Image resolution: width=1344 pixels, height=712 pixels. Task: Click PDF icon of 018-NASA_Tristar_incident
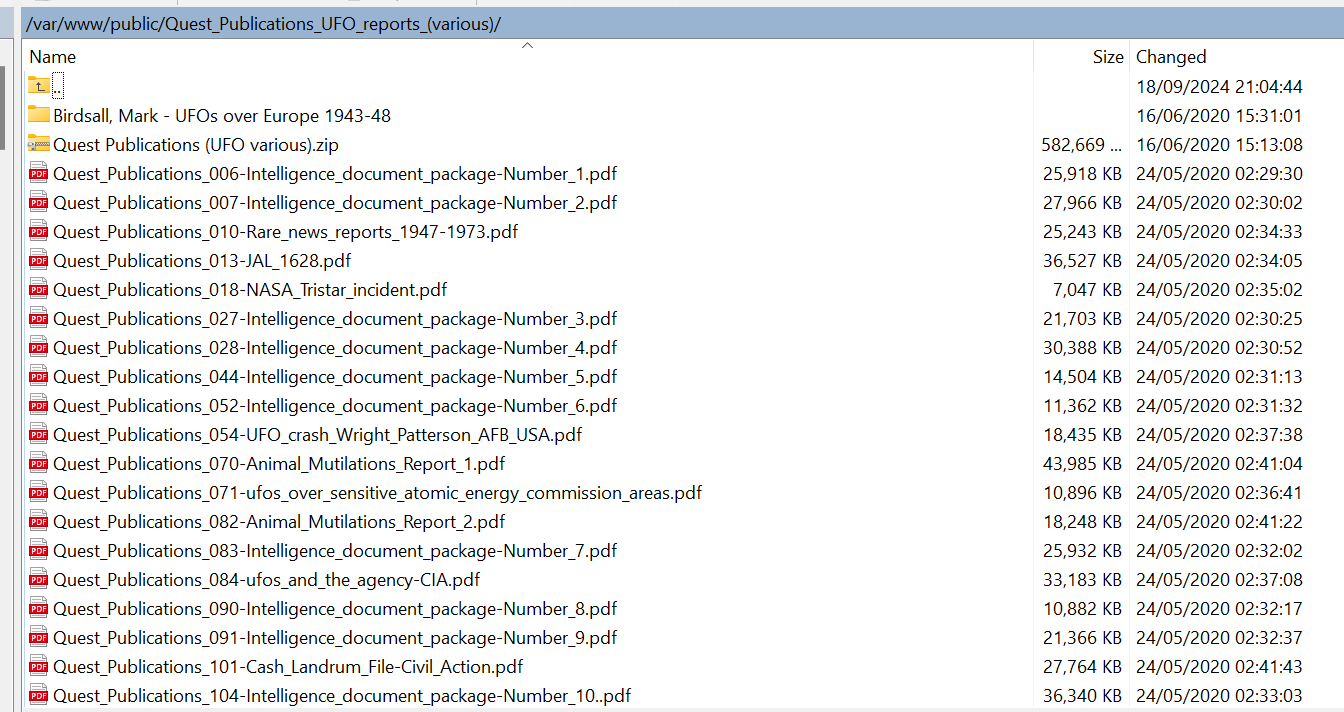[x=39, y=289]
